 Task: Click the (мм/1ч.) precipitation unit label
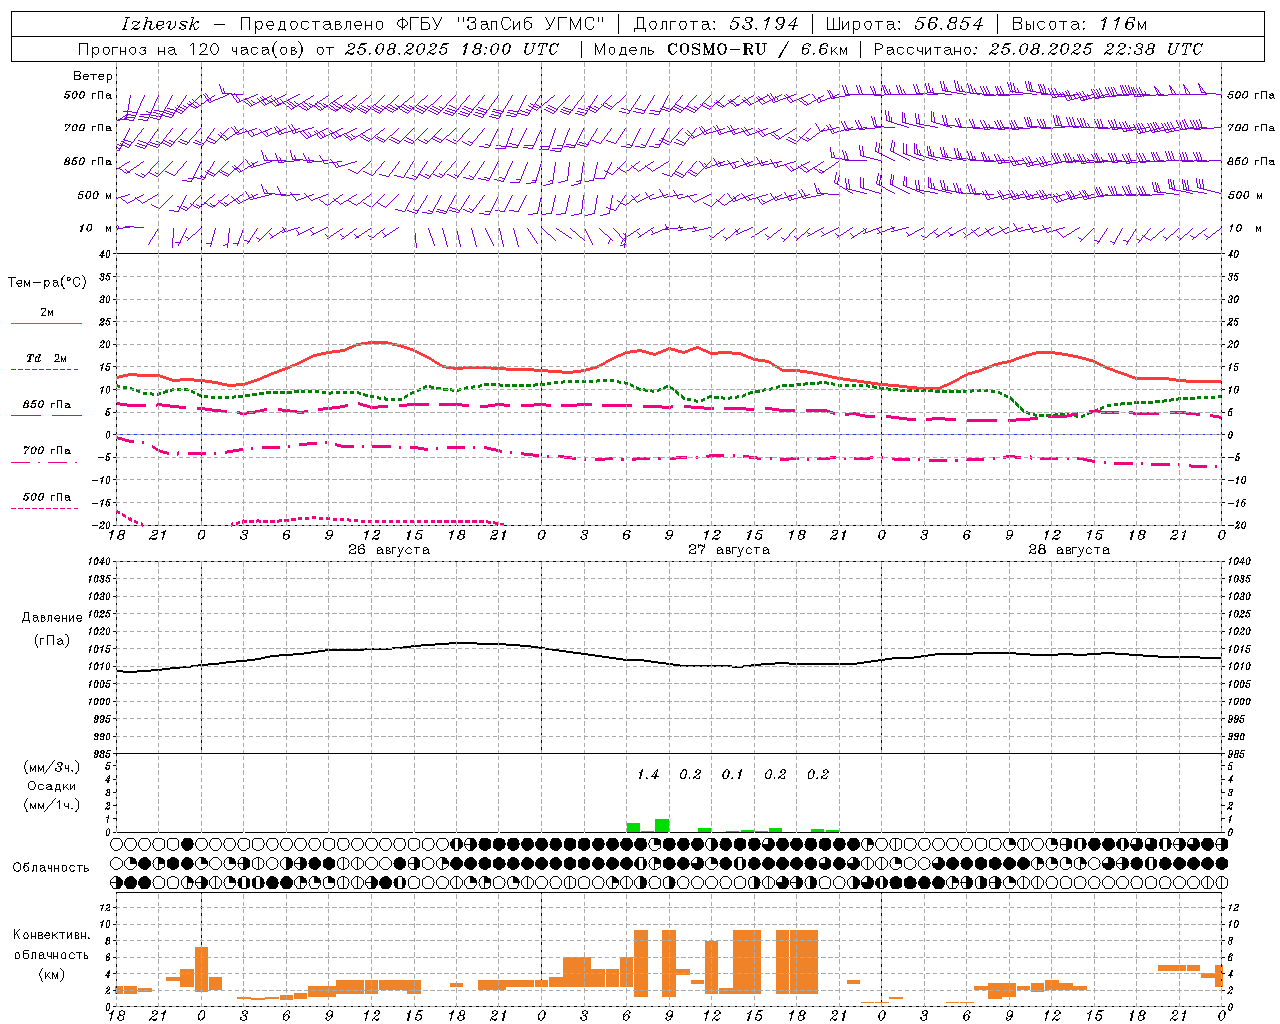pos(52,805)
